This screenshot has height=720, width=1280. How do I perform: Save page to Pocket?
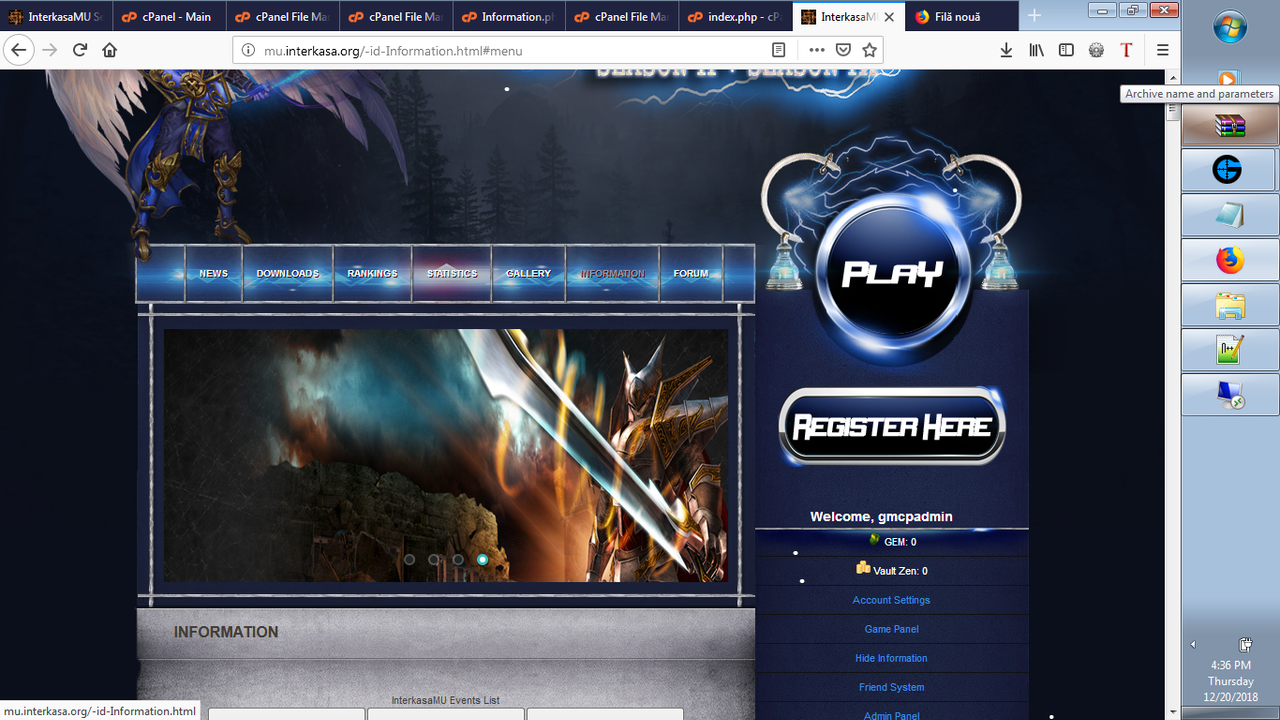coord(843,50)
